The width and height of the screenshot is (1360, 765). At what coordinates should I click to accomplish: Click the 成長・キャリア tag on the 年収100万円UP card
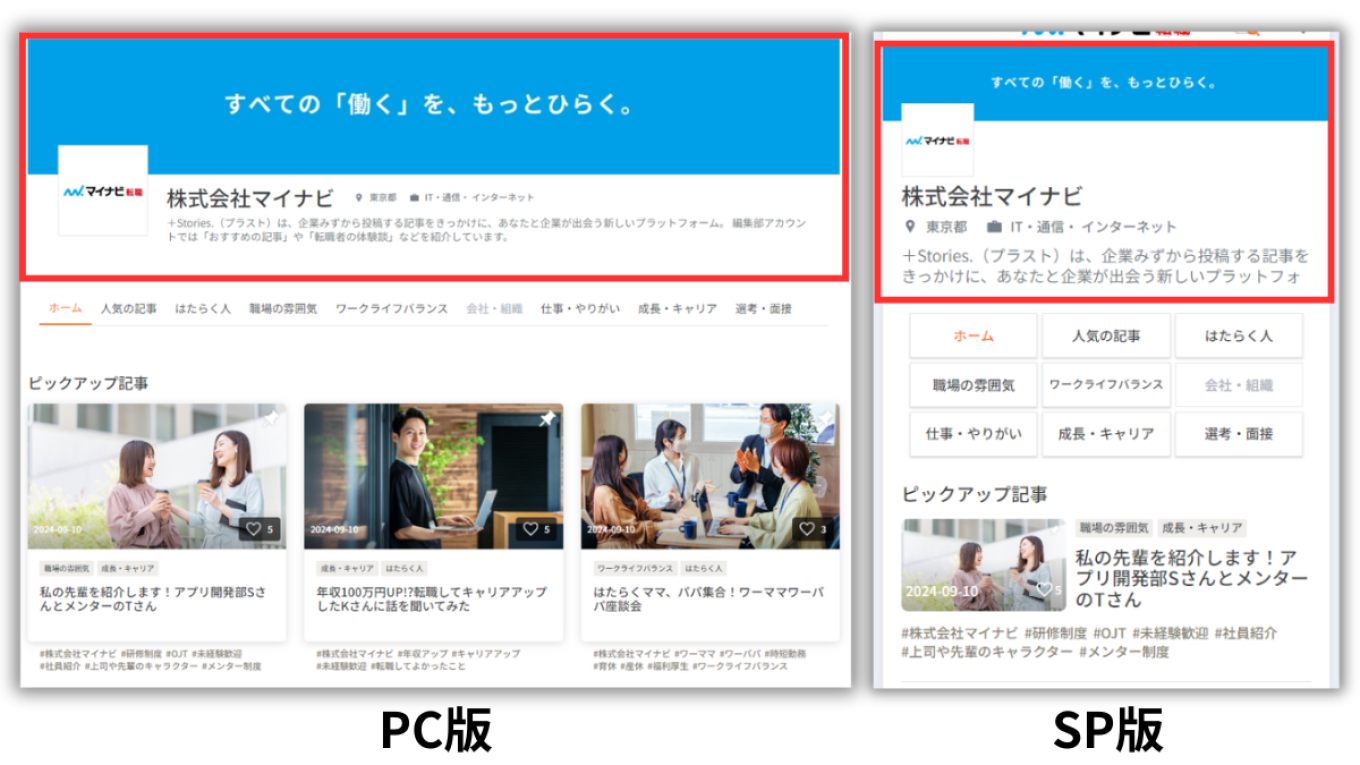click(346, 568)
